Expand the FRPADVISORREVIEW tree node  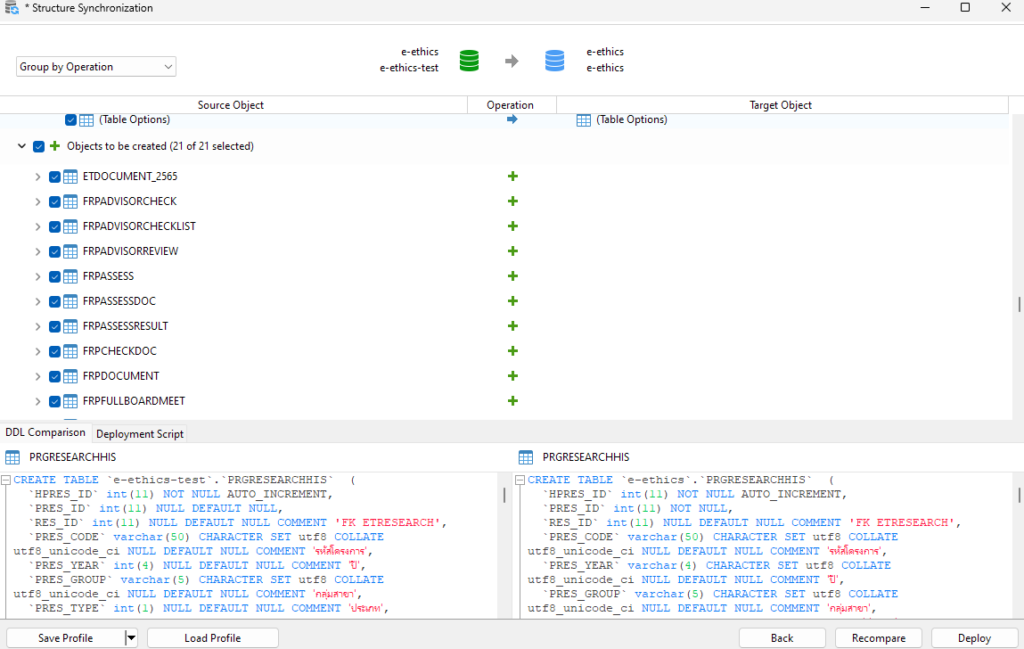click(38, 251)
